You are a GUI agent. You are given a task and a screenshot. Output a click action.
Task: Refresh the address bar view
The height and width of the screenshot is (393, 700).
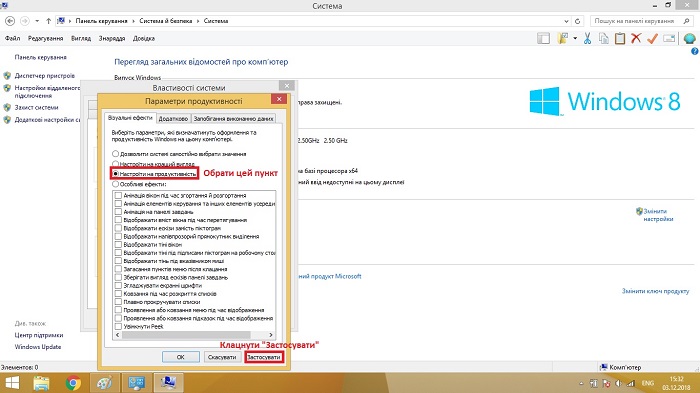click(578, 21)
